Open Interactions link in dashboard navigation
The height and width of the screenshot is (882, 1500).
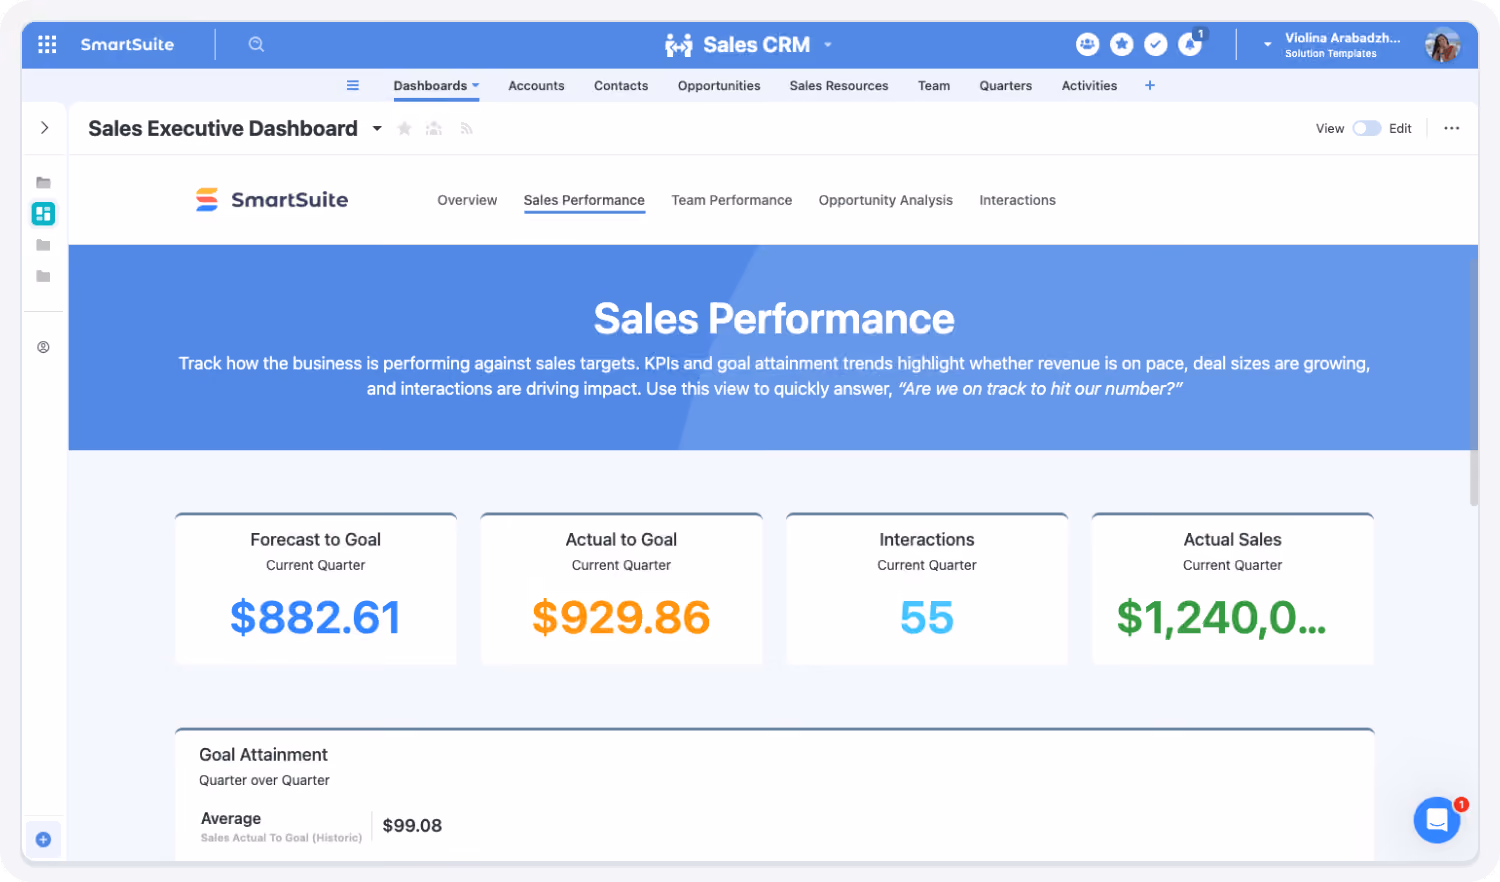(1017, 200)
